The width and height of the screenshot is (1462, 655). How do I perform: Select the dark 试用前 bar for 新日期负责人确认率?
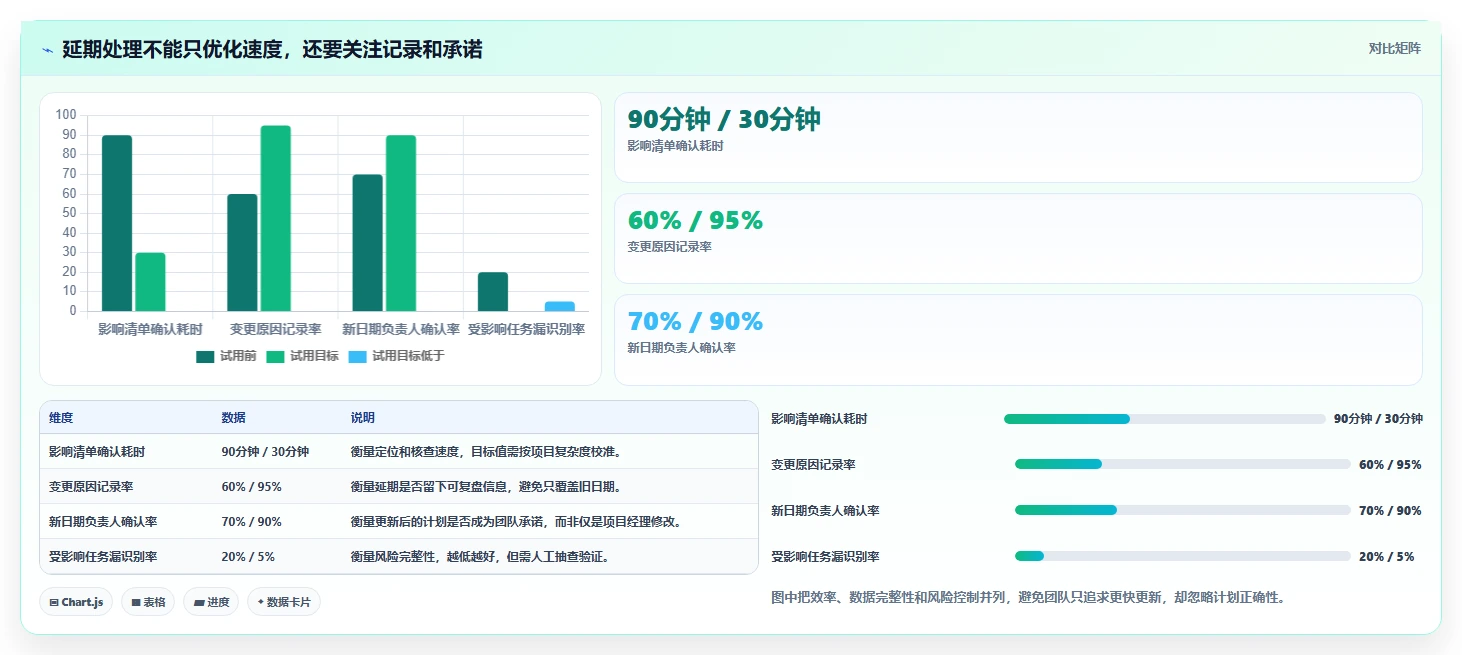pos(367,243)
